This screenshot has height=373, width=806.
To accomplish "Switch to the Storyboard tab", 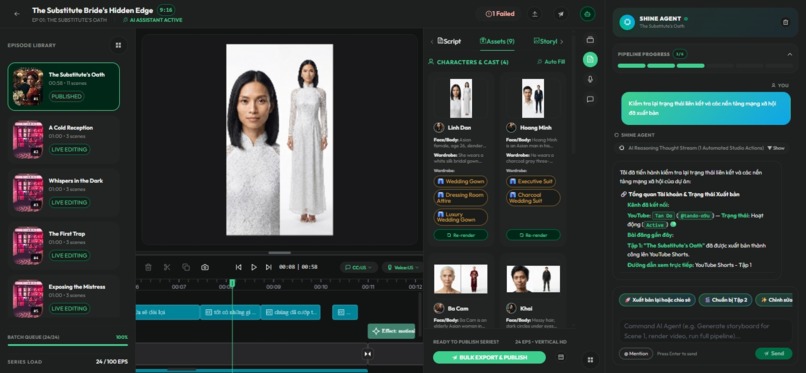I will tap(545, 41).
